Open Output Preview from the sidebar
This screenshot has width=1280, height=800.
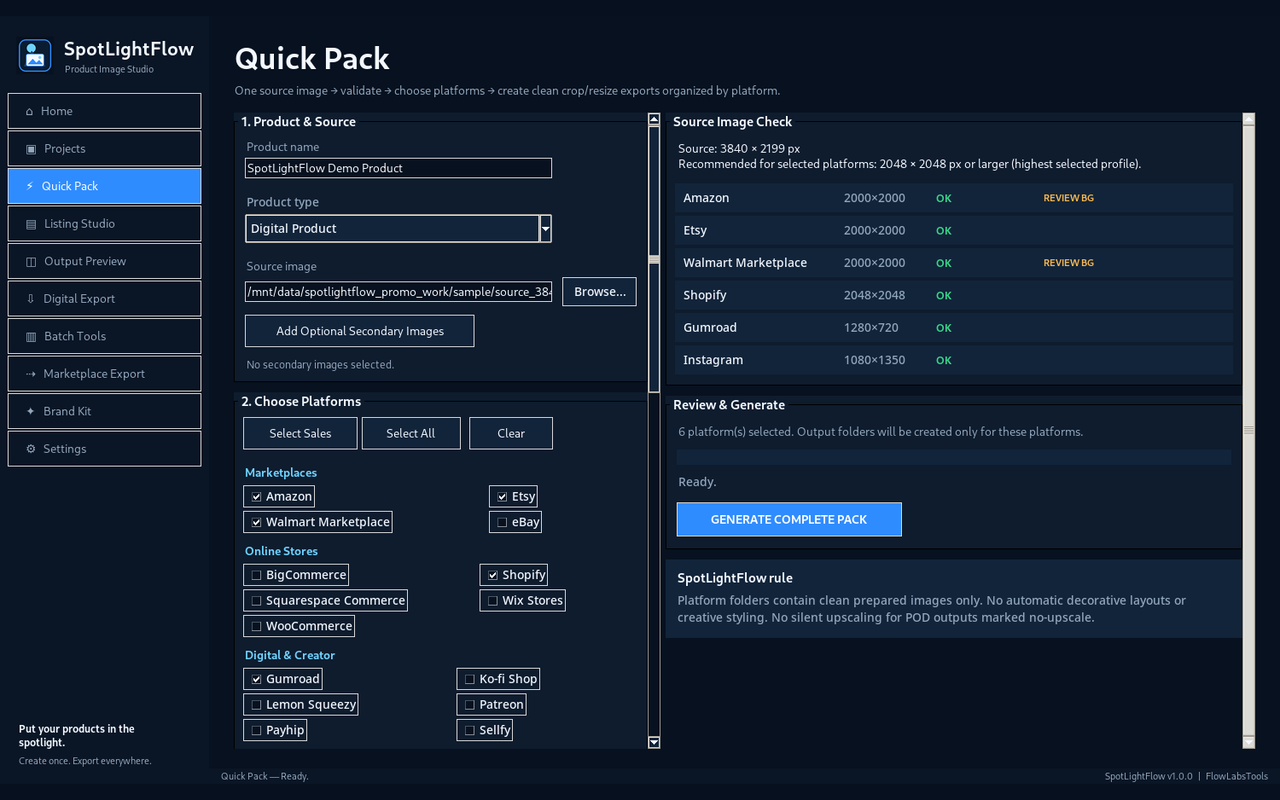point(104,261)
